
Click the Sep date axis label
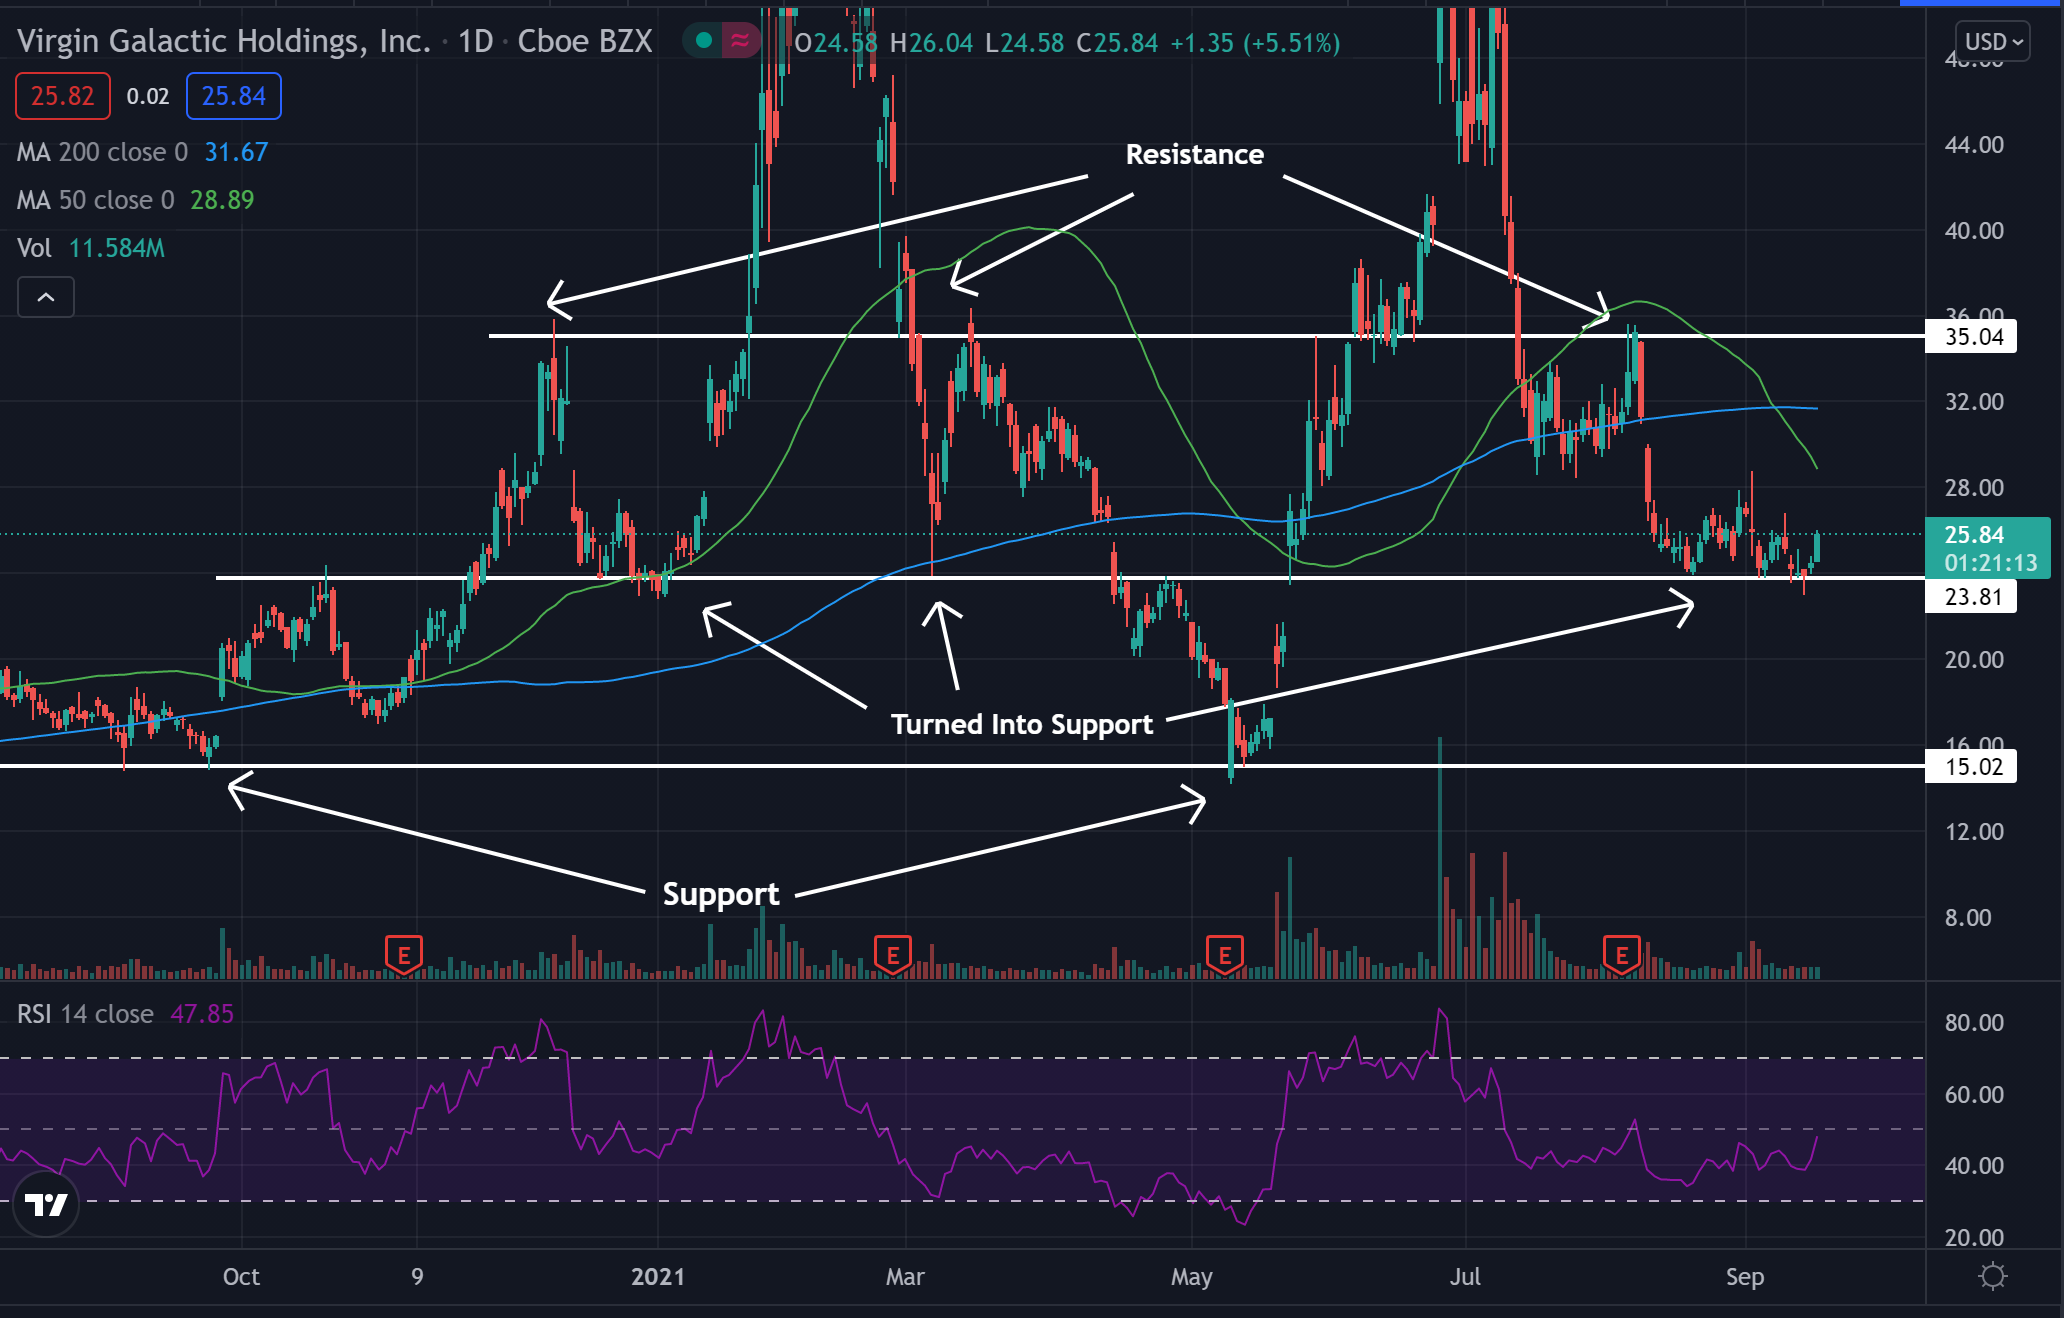click(x=1745, y=1277)
